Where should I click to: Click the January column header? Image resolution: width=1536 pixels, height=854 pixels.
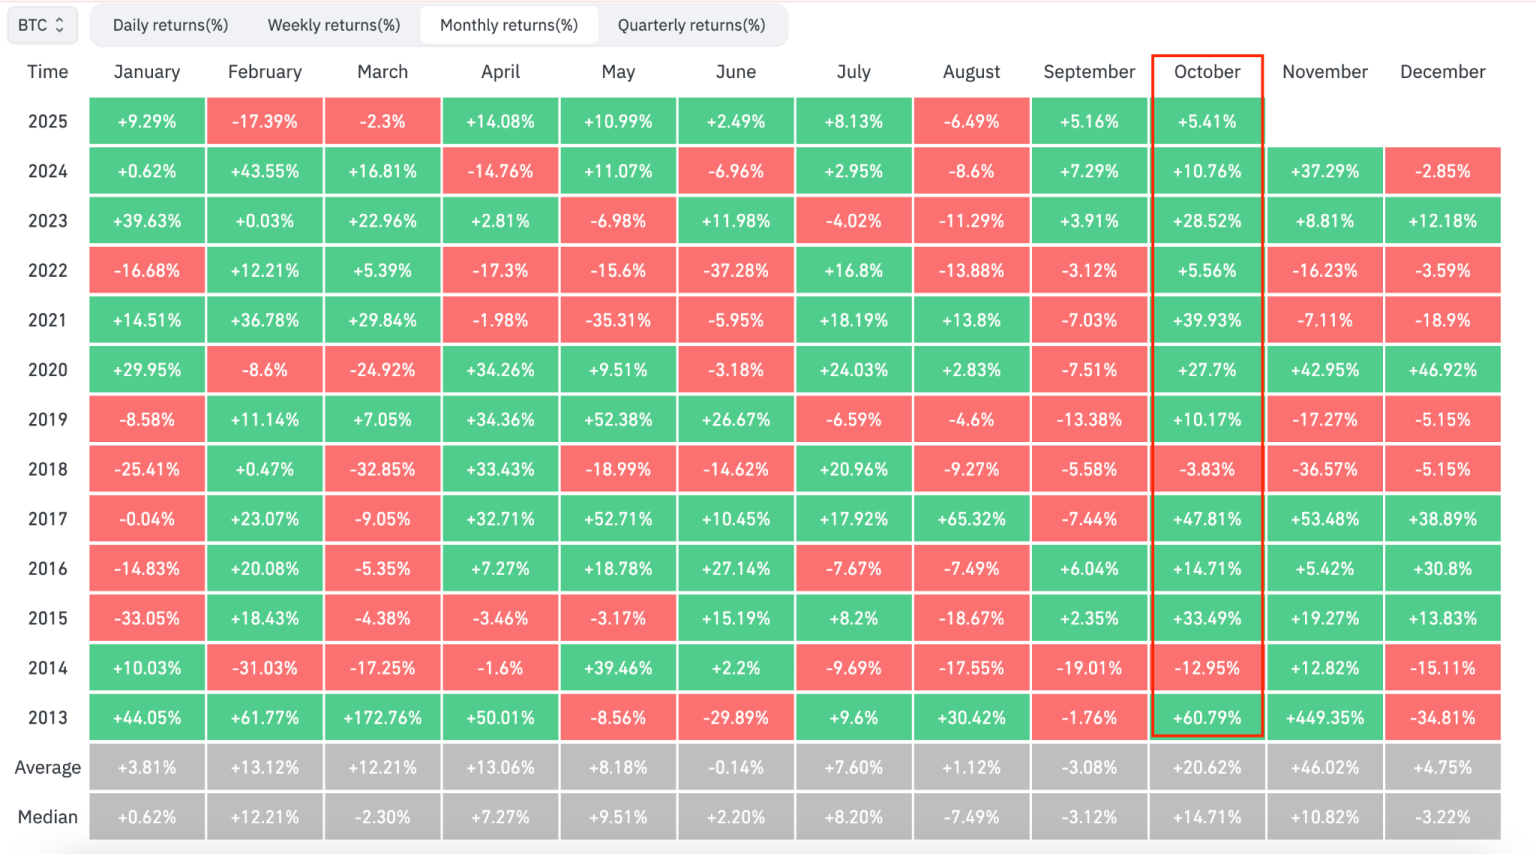147,72
